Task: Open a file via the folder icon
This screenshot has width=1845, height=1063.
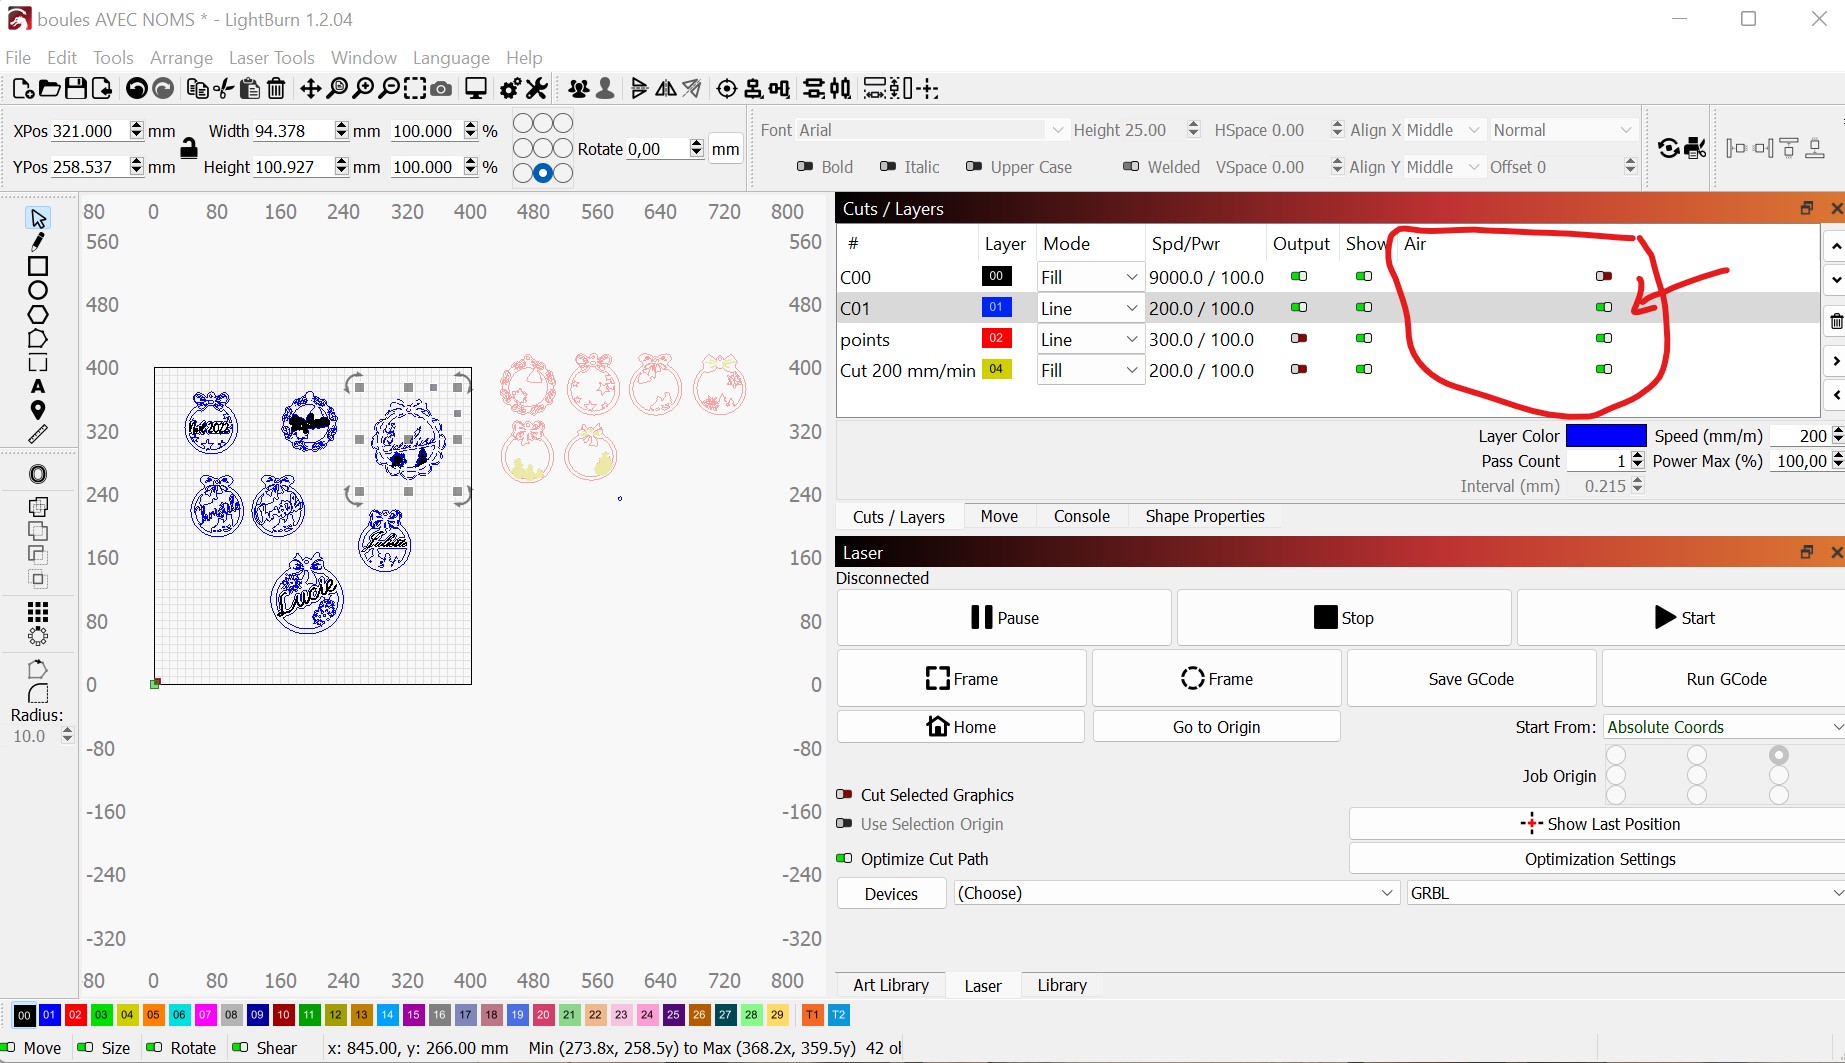Action: pyautogui.click(x=49, y=89)
